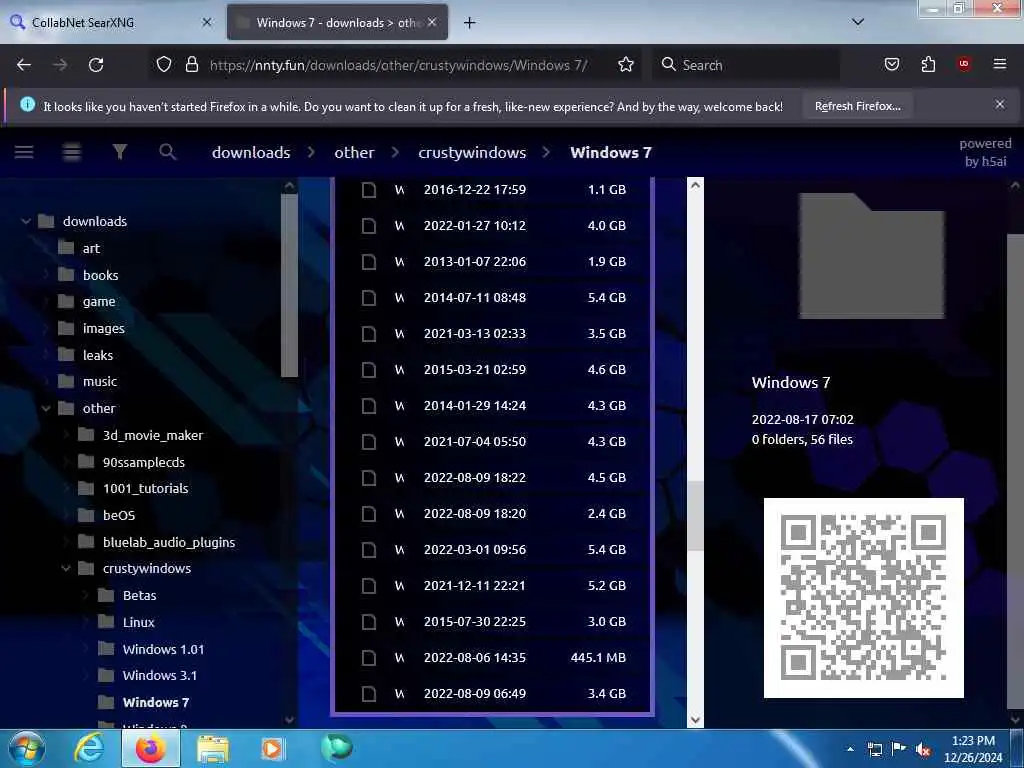Image resolution: width=1024 pixels, height=768 pixels.
Task: Open the h5ai search magnifier
Action: [168, 152]
